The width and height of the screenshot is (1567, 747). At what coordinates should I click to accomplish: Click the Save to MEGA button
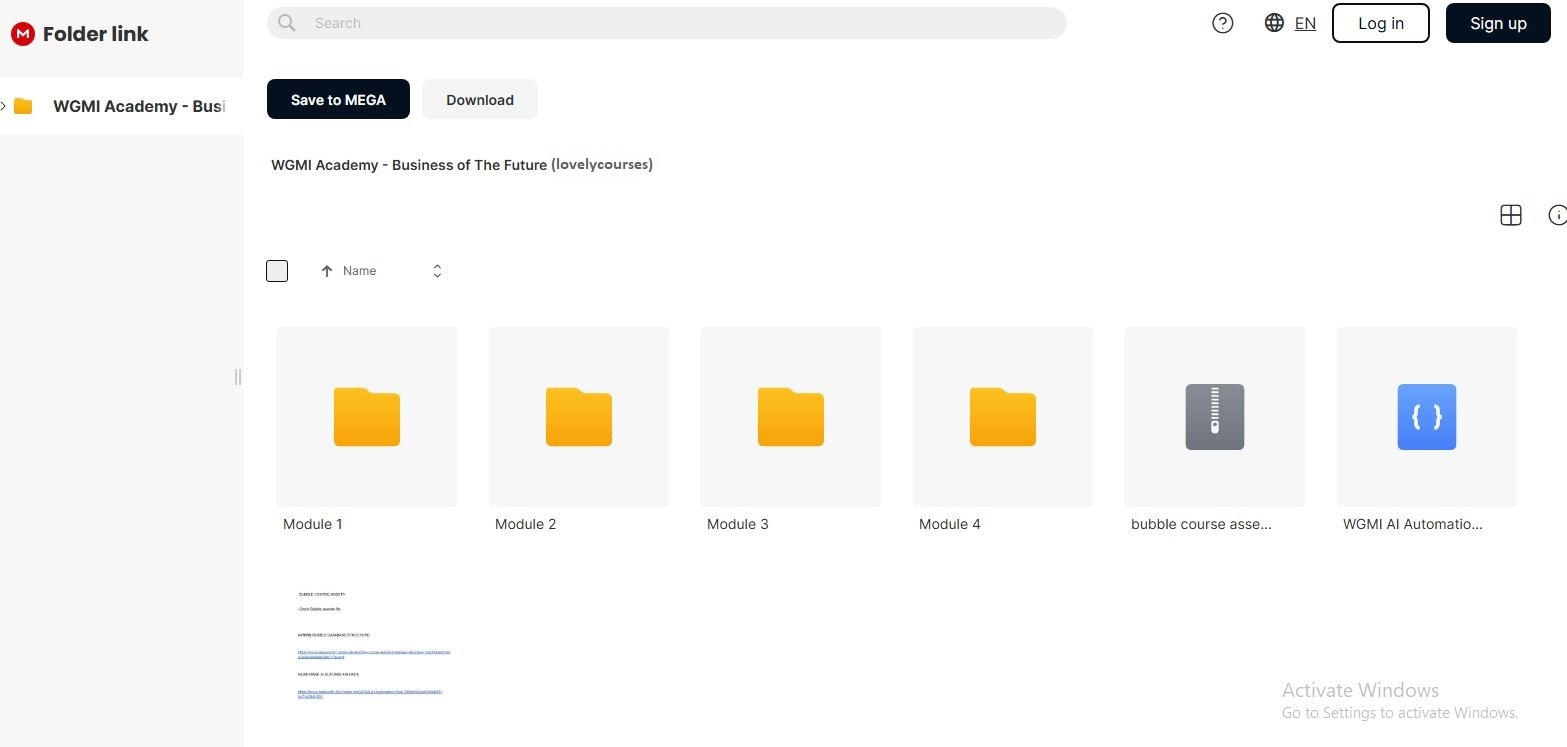(x=338, y=99)
